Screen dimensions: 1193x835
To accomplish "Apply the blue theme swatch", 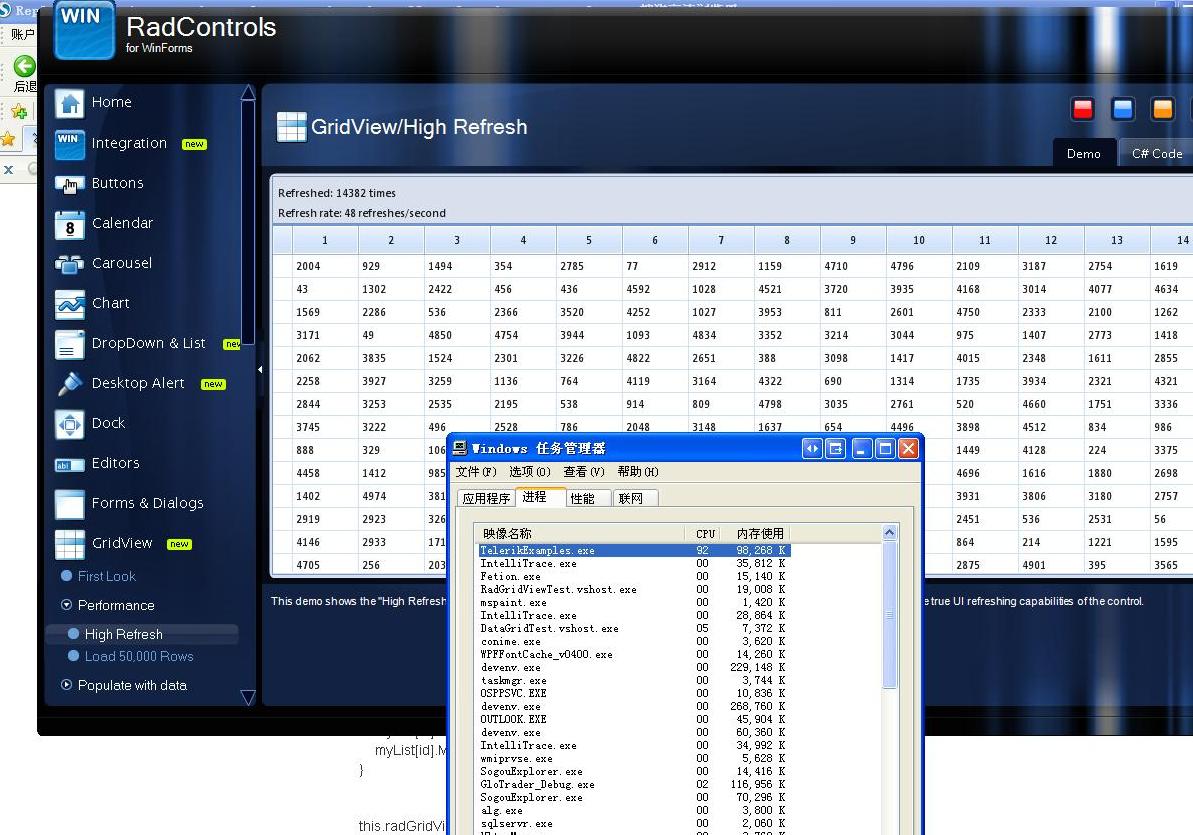I will (x=1122, y=109).
